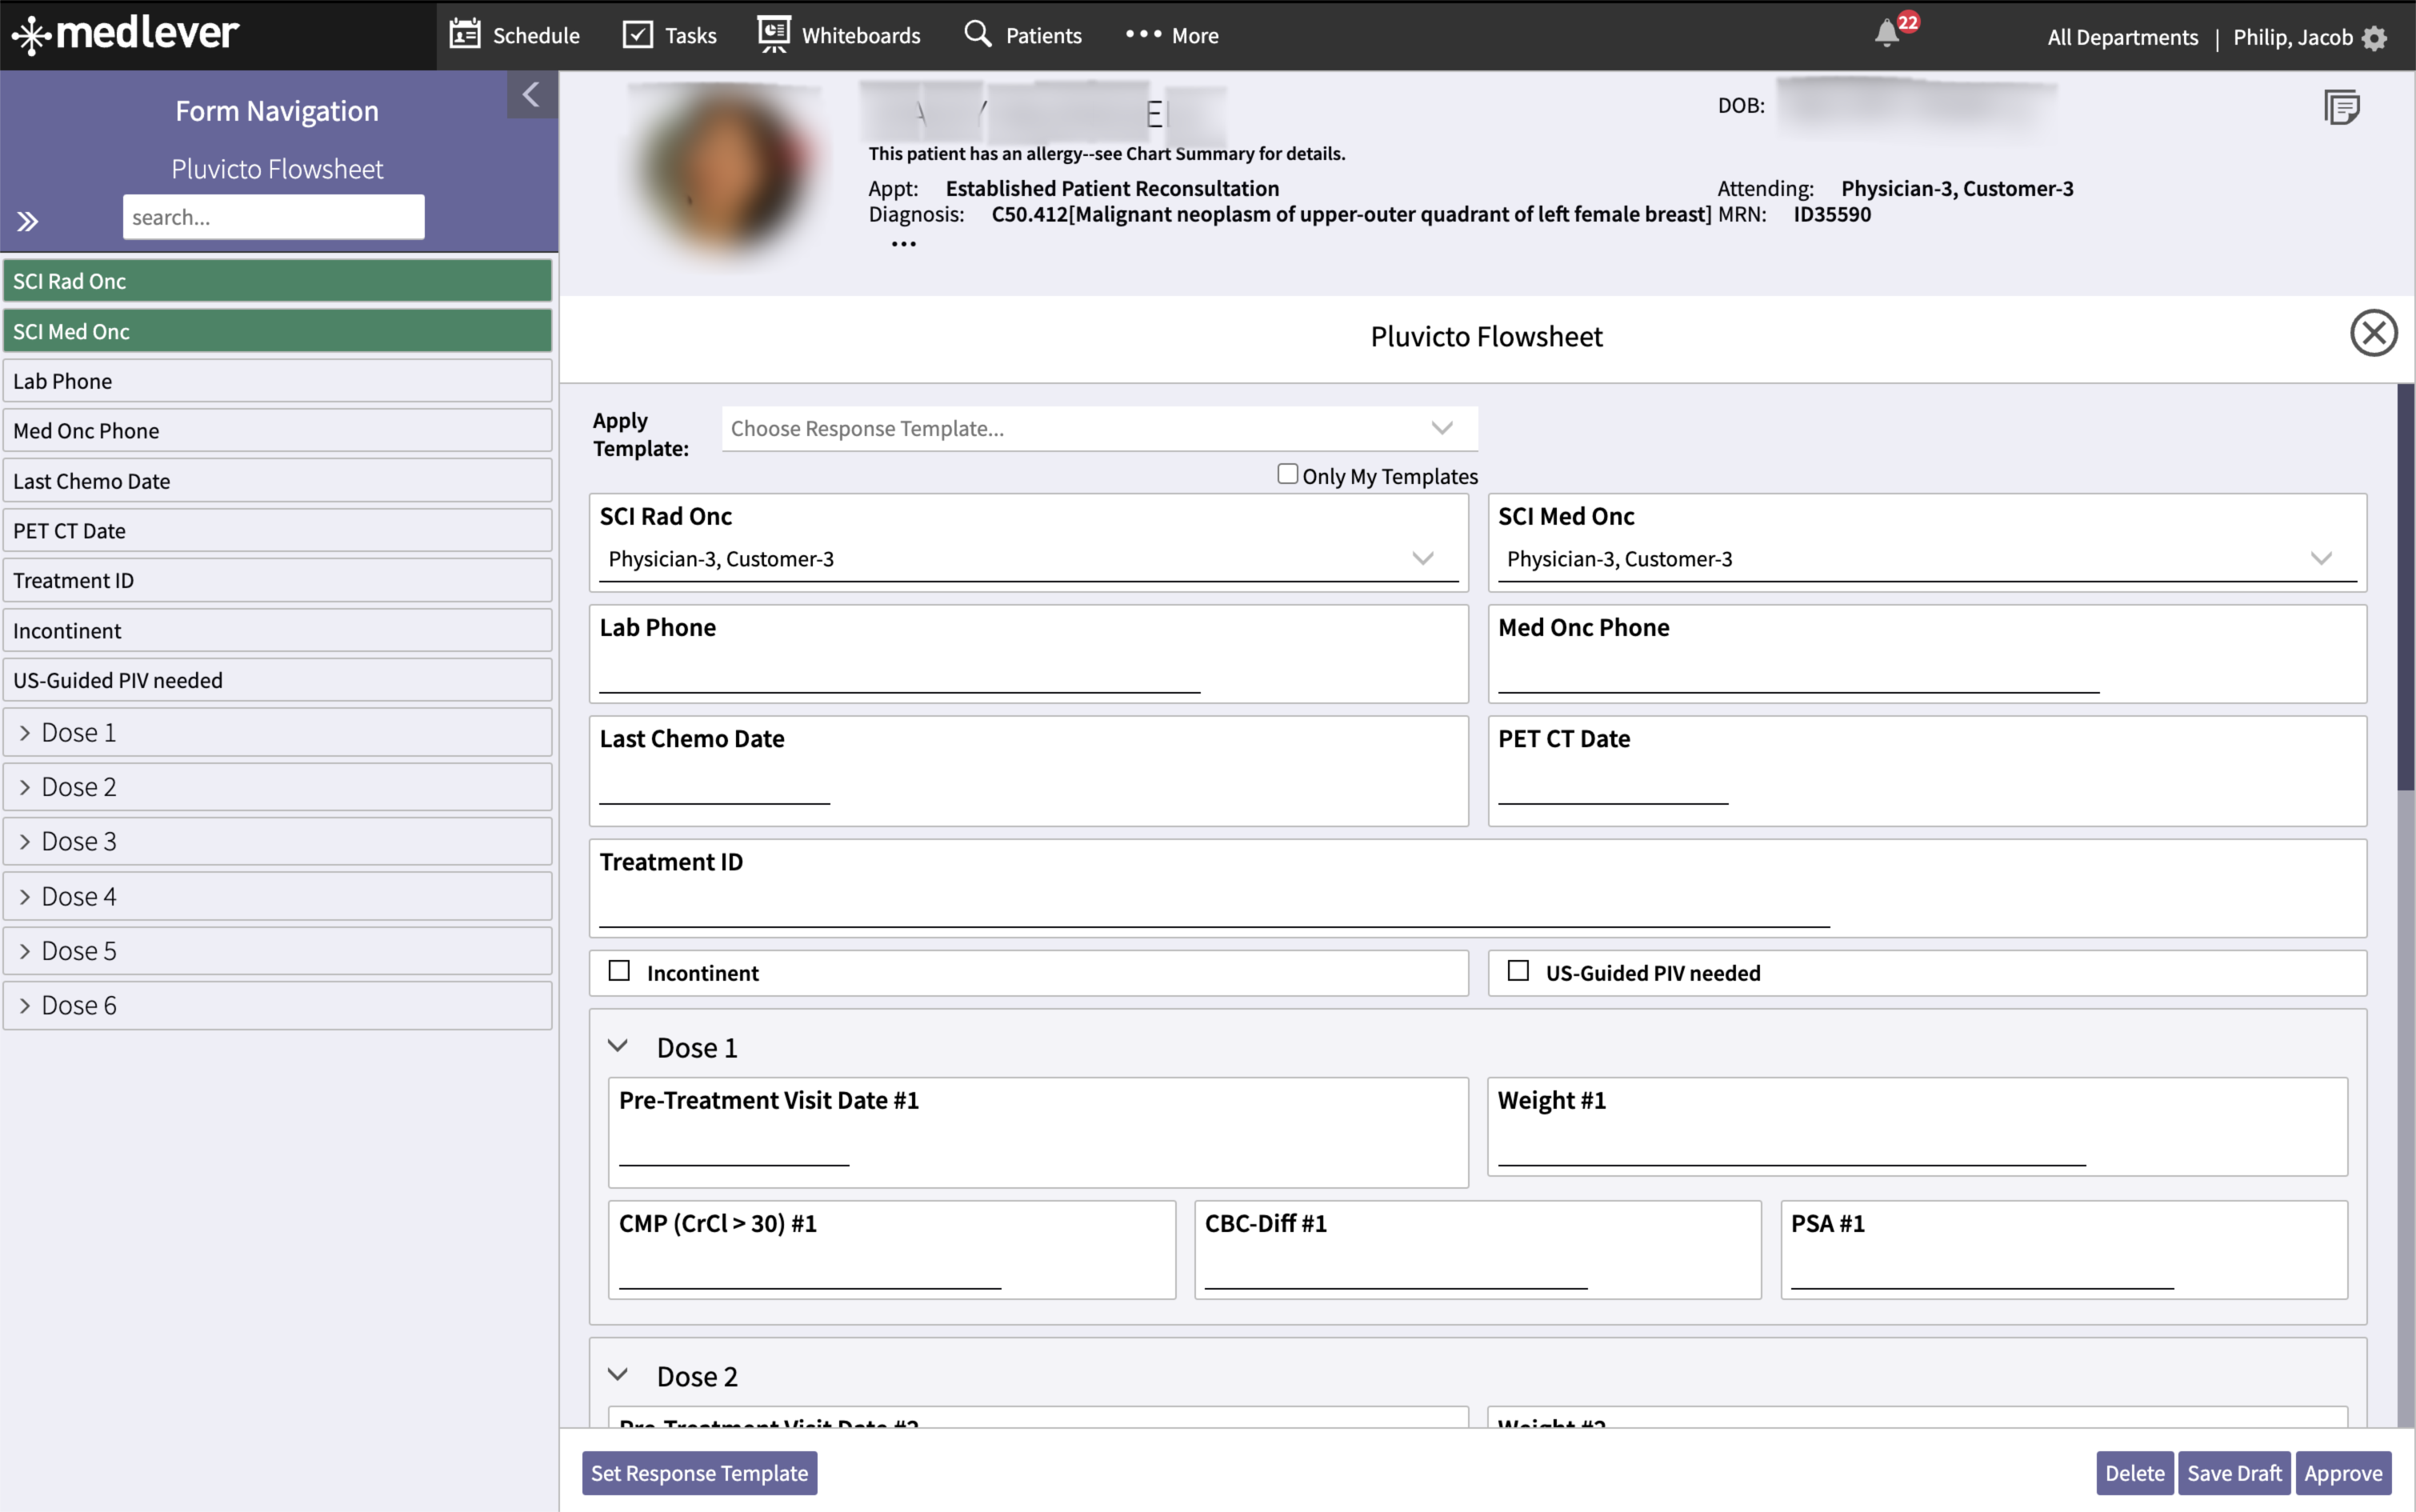The height and width of the screenshot is (1512, 2416).
Task: Collapse the Dose 2 section in form
Action: click(x=618, y=1375)
